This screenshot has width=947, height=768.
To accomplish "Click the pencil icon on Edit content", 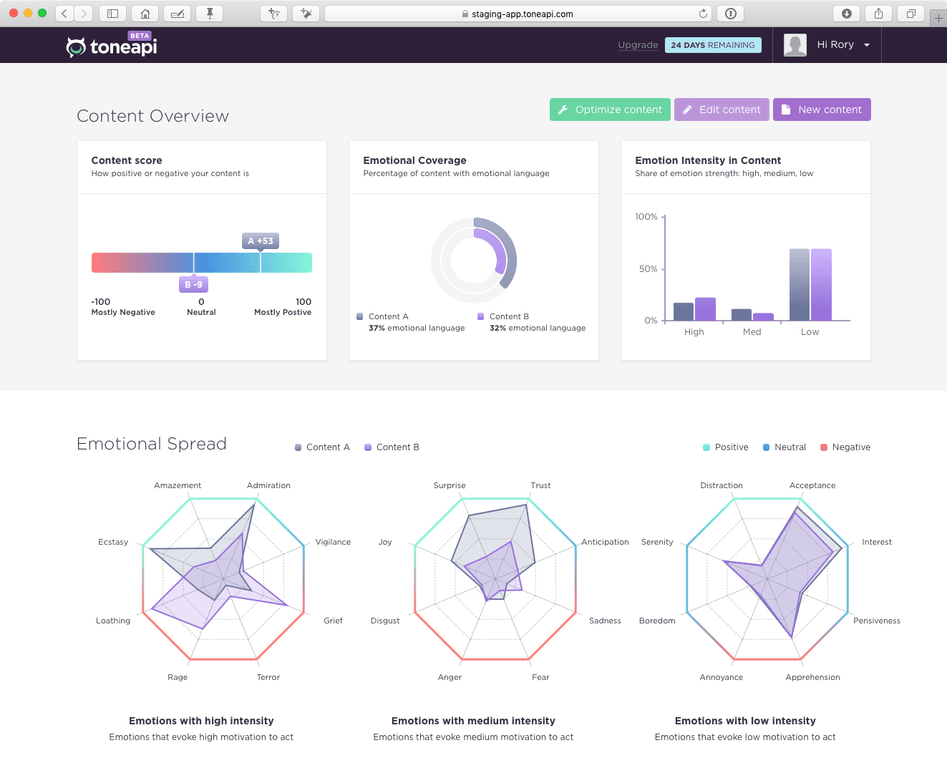I will tap(687, 109).
